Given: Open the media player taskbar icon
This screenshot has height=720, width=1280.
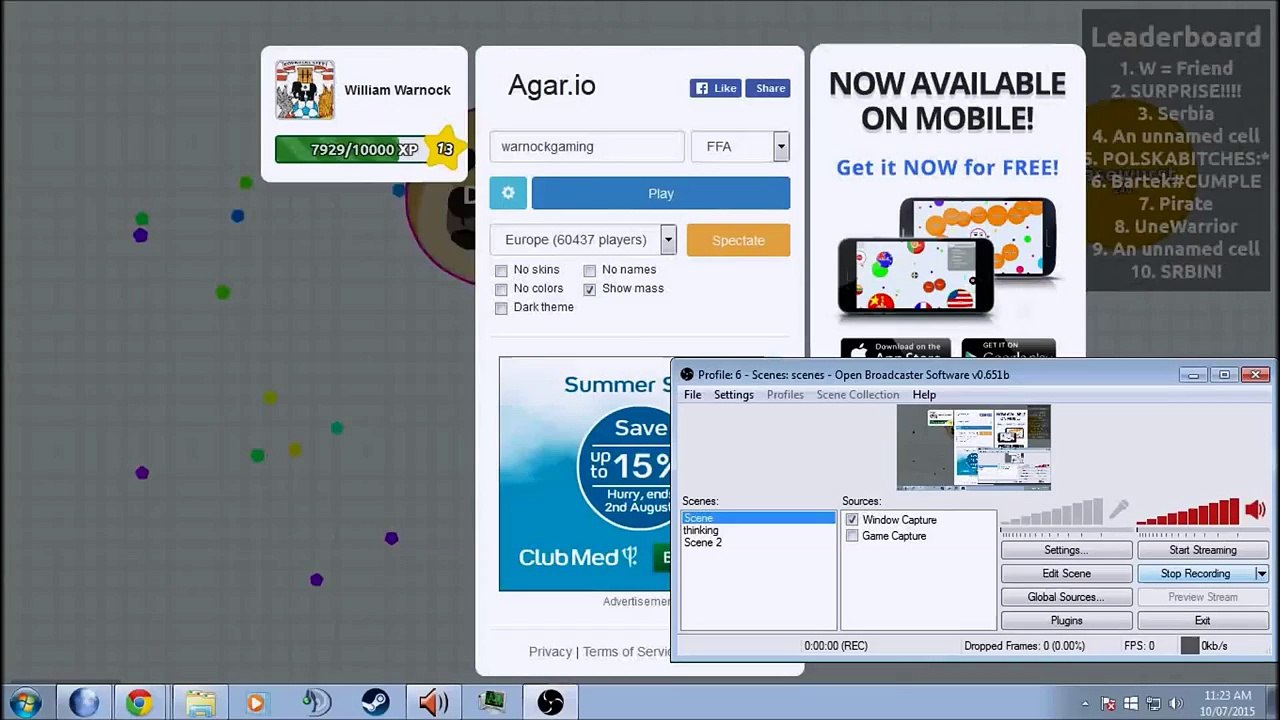Looking at the screenshot, I should click(256, 703).
